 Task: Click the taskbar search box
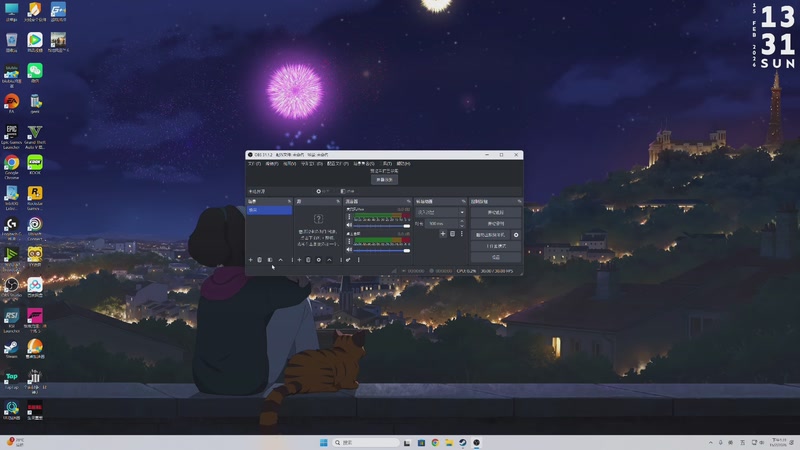tap(365, 442)
